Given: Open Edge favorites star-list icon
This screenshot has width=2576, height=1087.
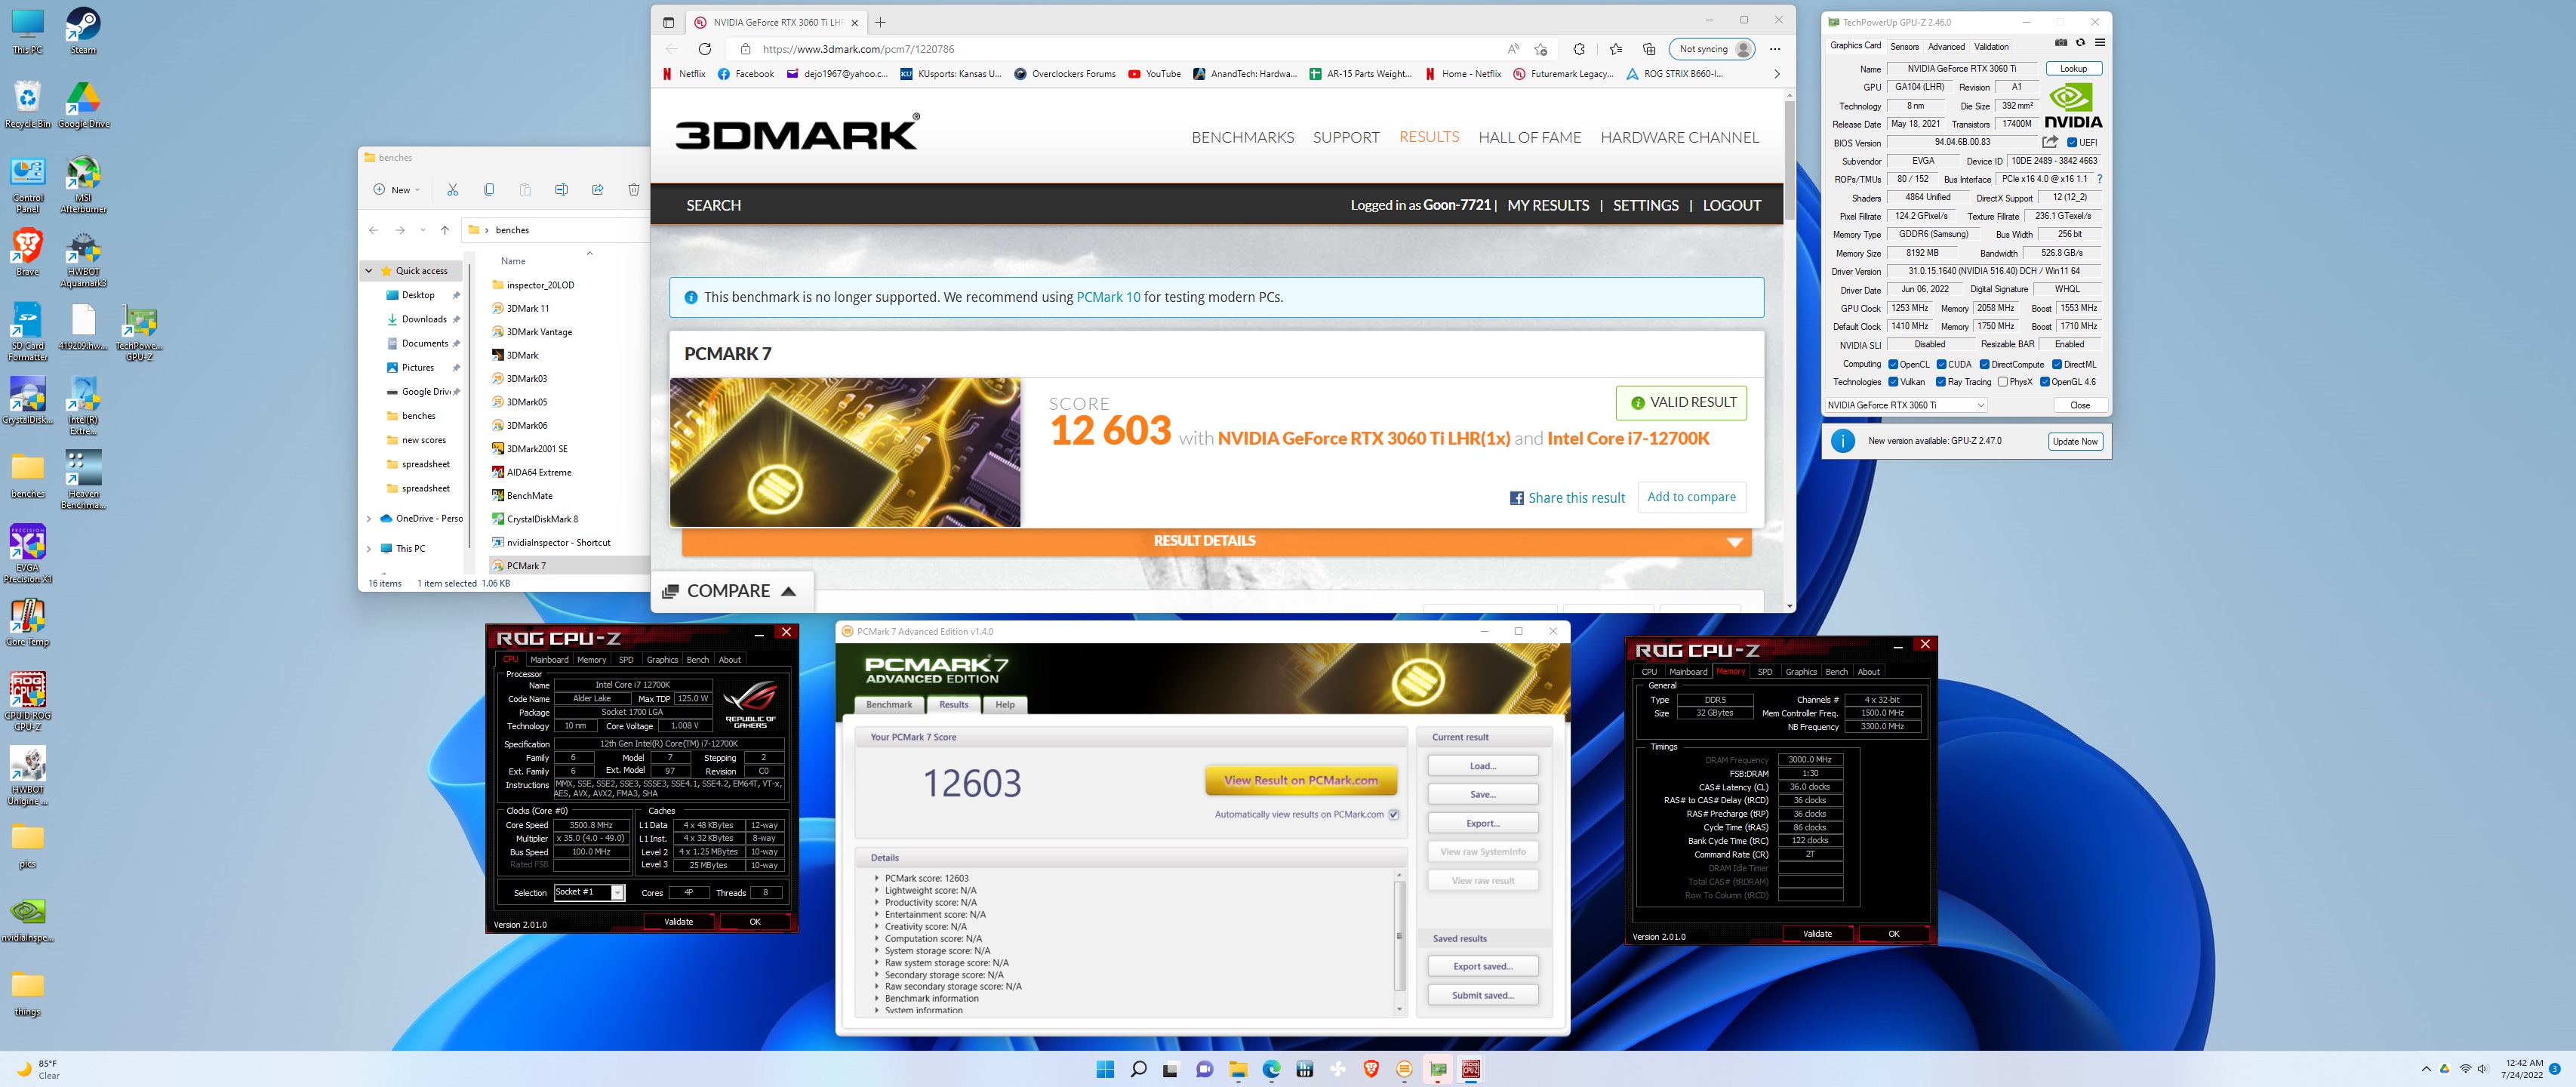Looking at the screenshot, I should pyautogui.click(x=1616, y=49).
